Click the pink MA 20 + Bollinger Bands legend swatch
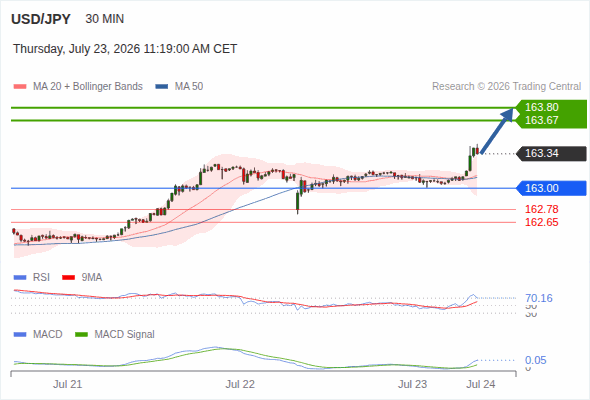Image resolution: width=590 pixels, height=400 pixels. click(20, 87)
